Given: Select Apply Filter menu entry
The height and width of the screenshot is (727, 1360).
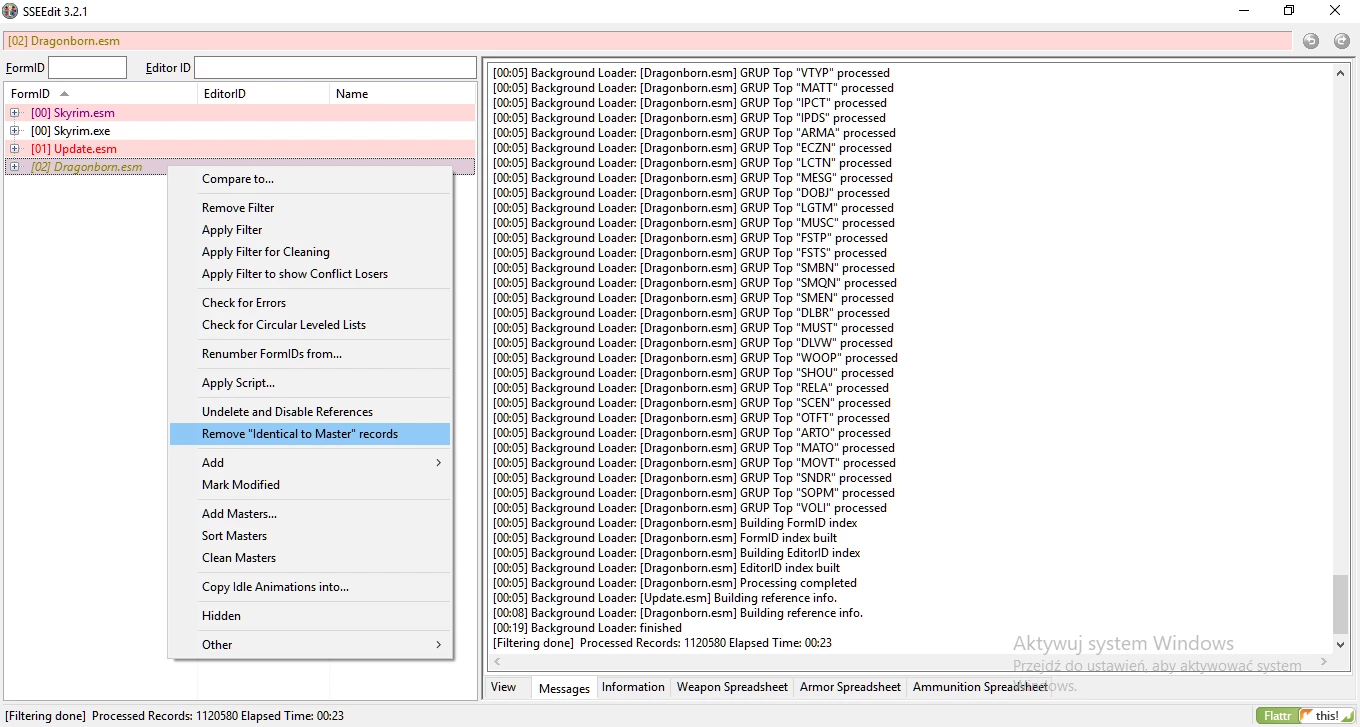Looking at the screenshot, I should tap(310, 230).
